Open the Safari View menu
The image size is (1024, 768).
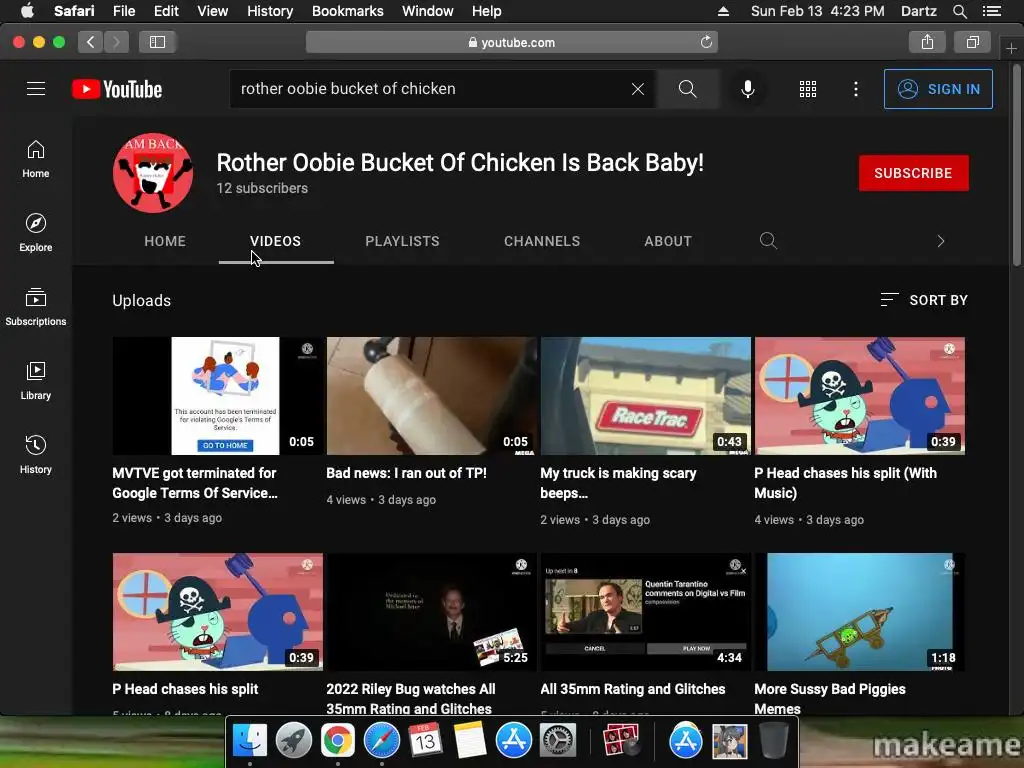[213, 11]
